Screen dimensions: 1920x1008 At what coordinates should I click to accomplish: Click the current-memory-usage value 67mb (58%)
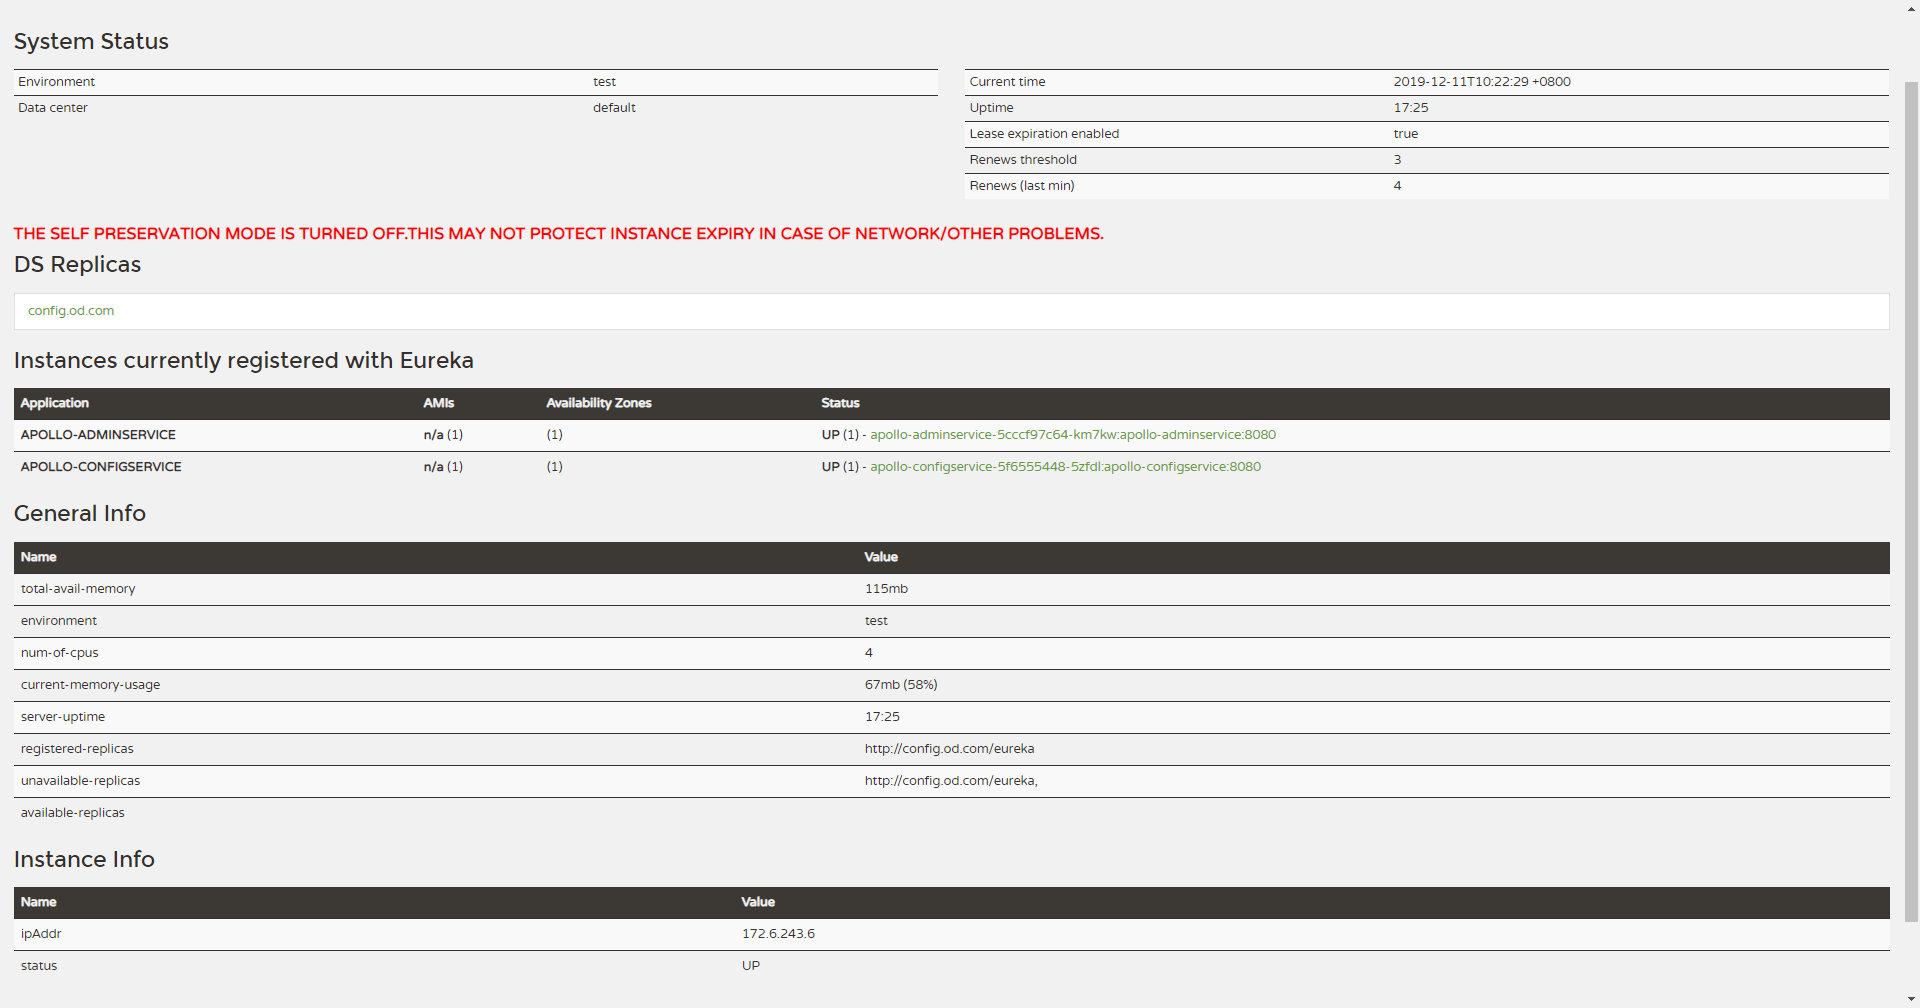click(x=901, y=685)
